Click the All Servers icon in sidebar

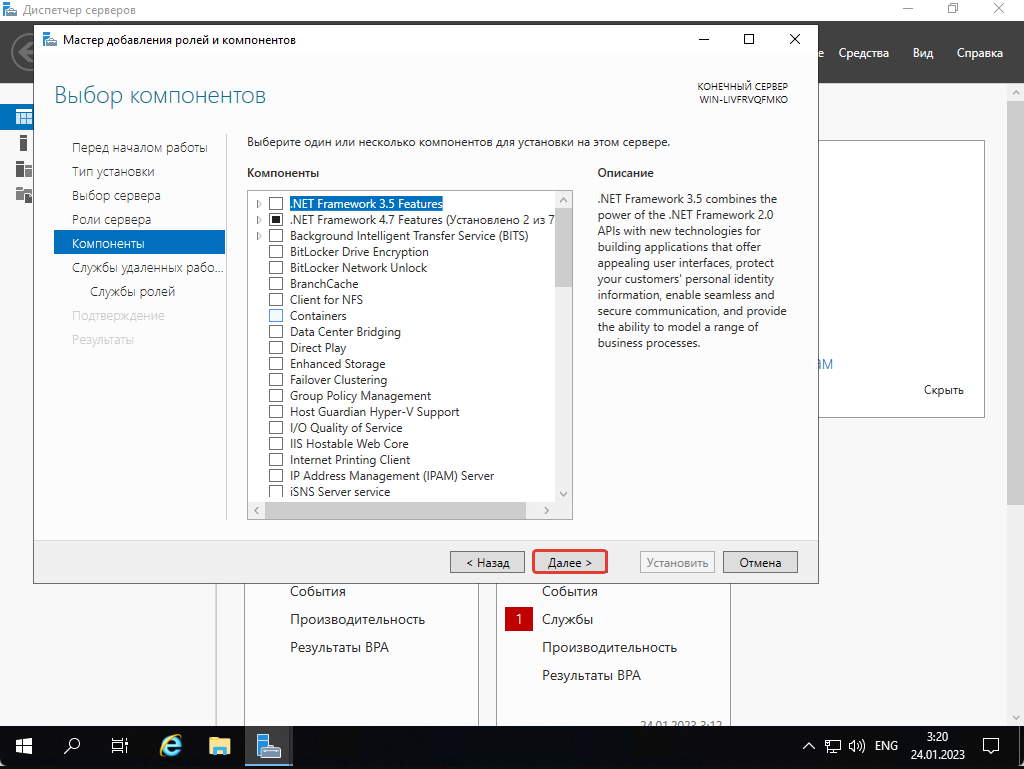[24, 168]
